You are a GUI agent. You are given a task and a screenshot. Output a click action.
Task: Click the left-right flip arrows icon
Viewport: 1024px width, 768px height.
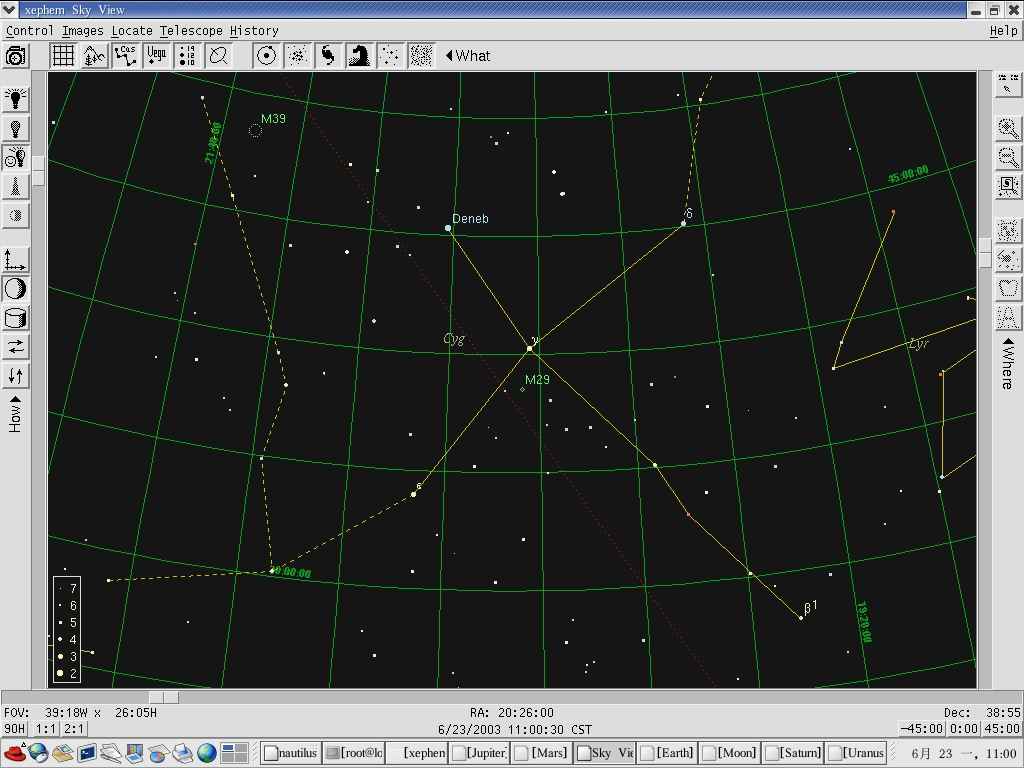(x=16, y=347)
